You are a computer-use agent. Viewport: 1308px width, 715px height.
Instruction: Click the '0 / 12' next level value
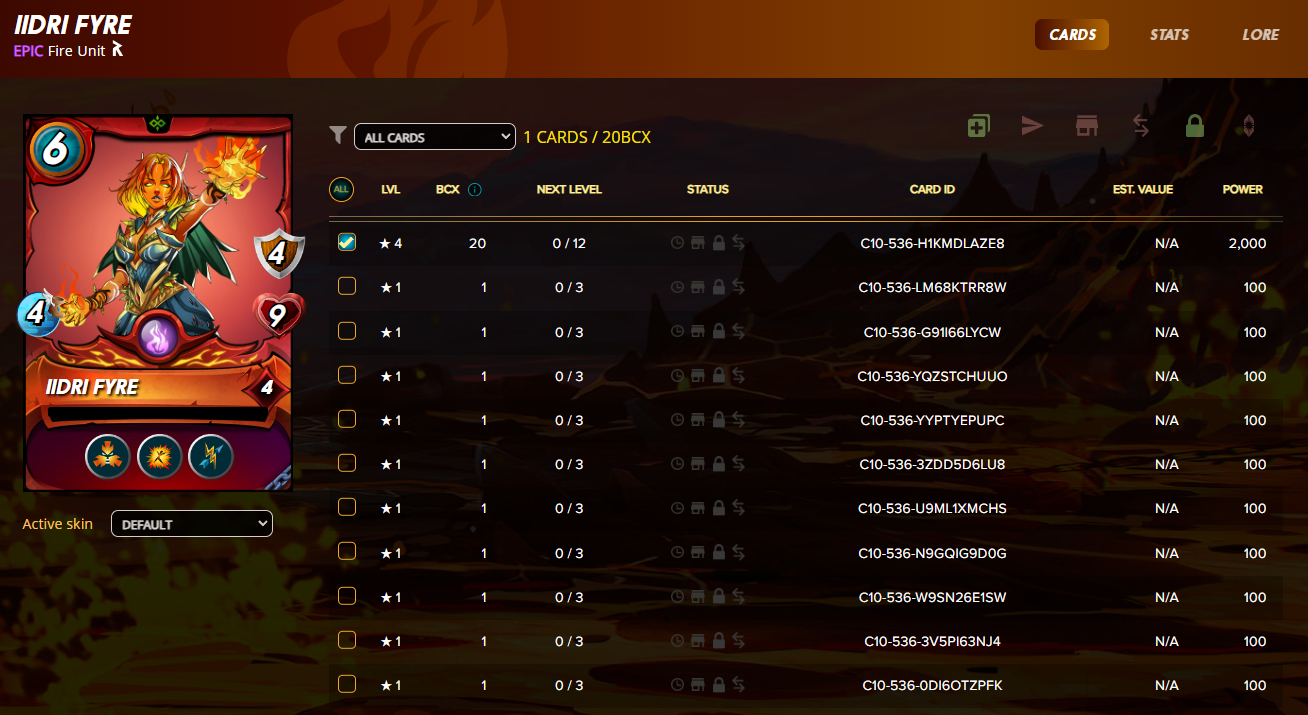569,243
